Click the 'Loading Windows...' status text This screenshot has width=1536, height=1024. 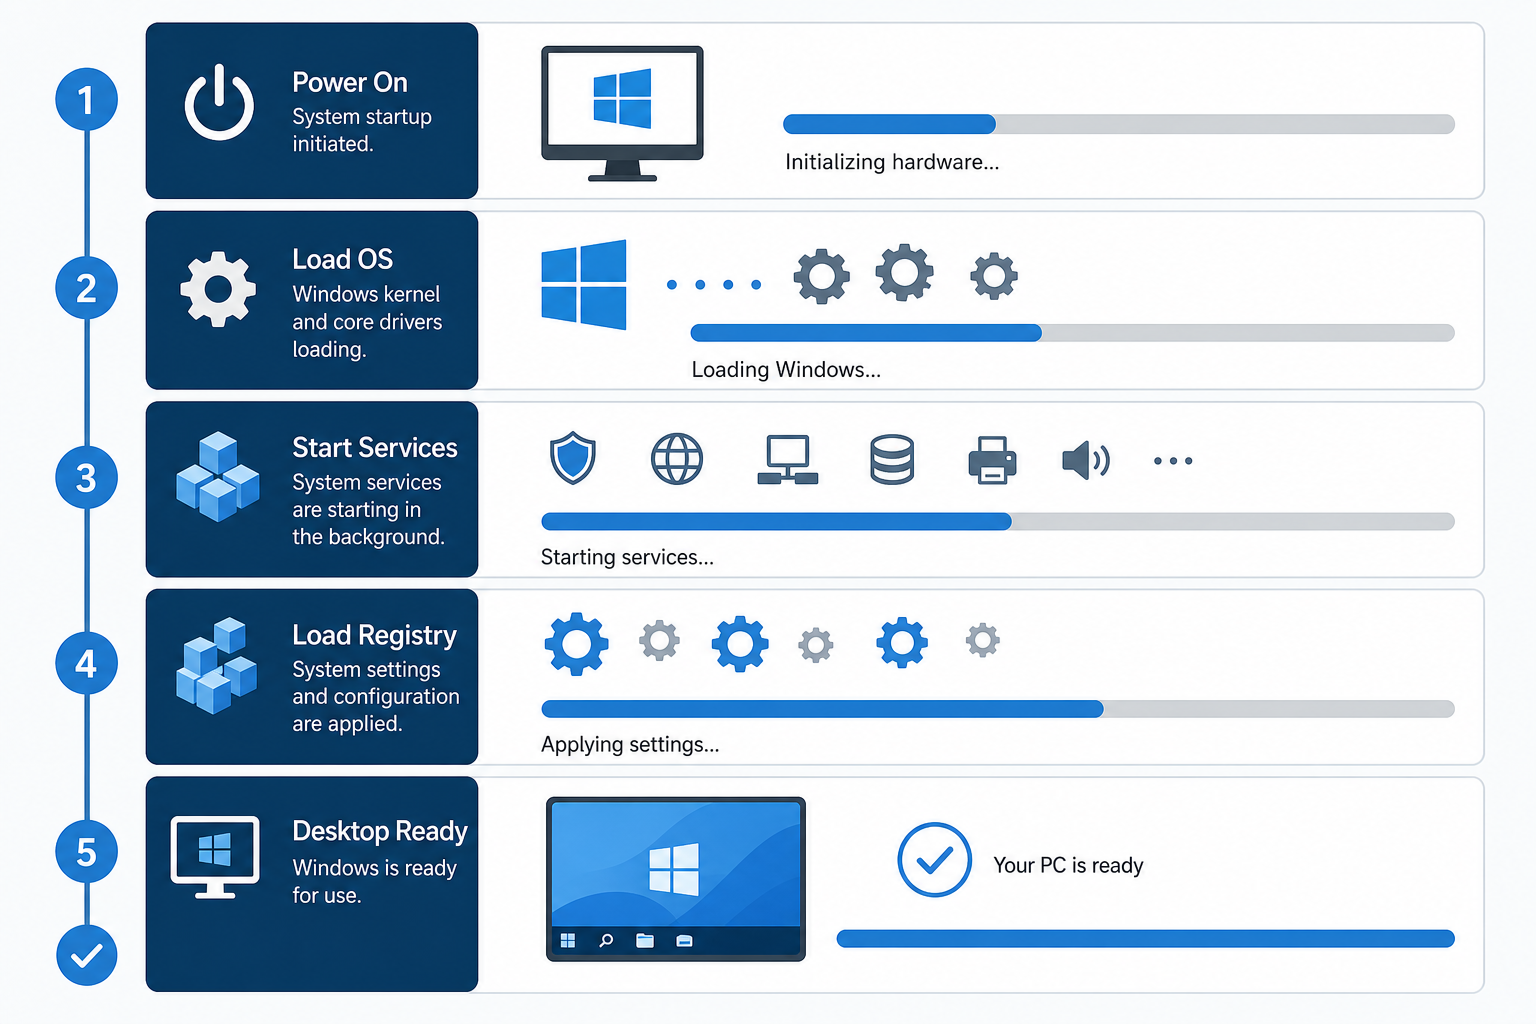point(786,370)
